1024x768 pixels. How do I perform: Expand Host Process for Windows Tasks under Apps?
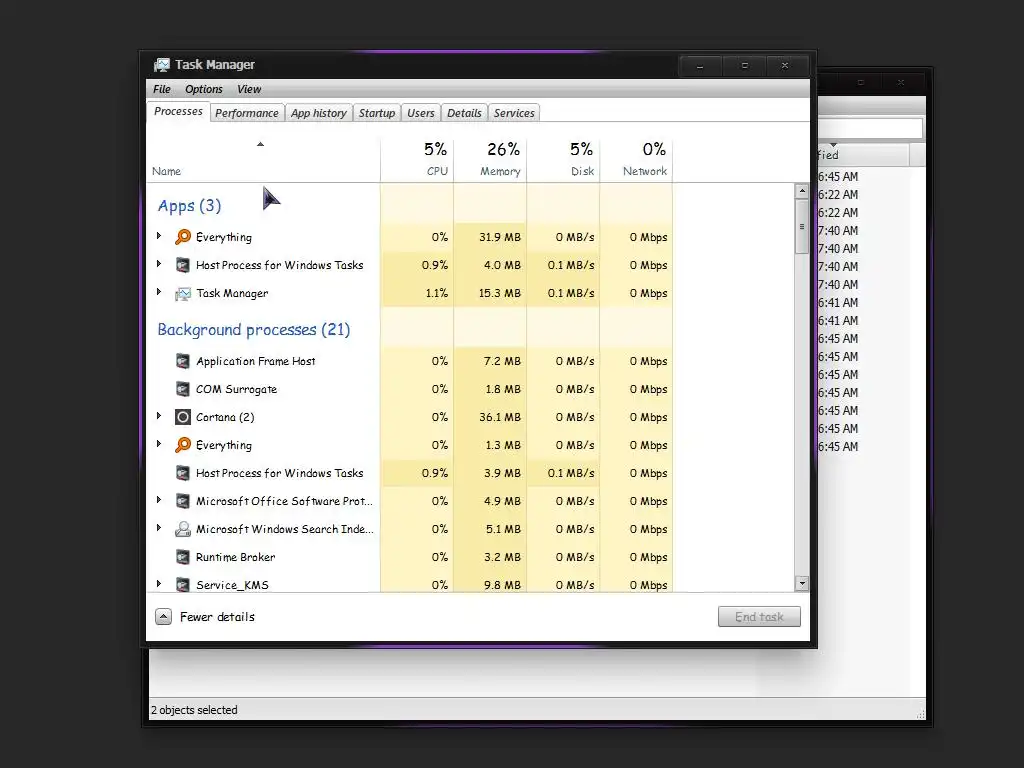coord(159,264)
